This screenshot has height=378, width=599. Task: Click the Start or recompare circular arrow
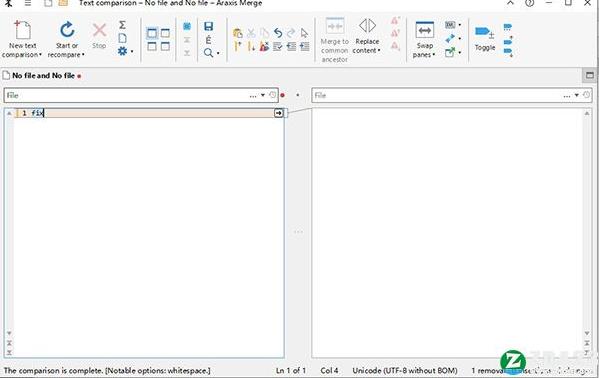(67, 30)
